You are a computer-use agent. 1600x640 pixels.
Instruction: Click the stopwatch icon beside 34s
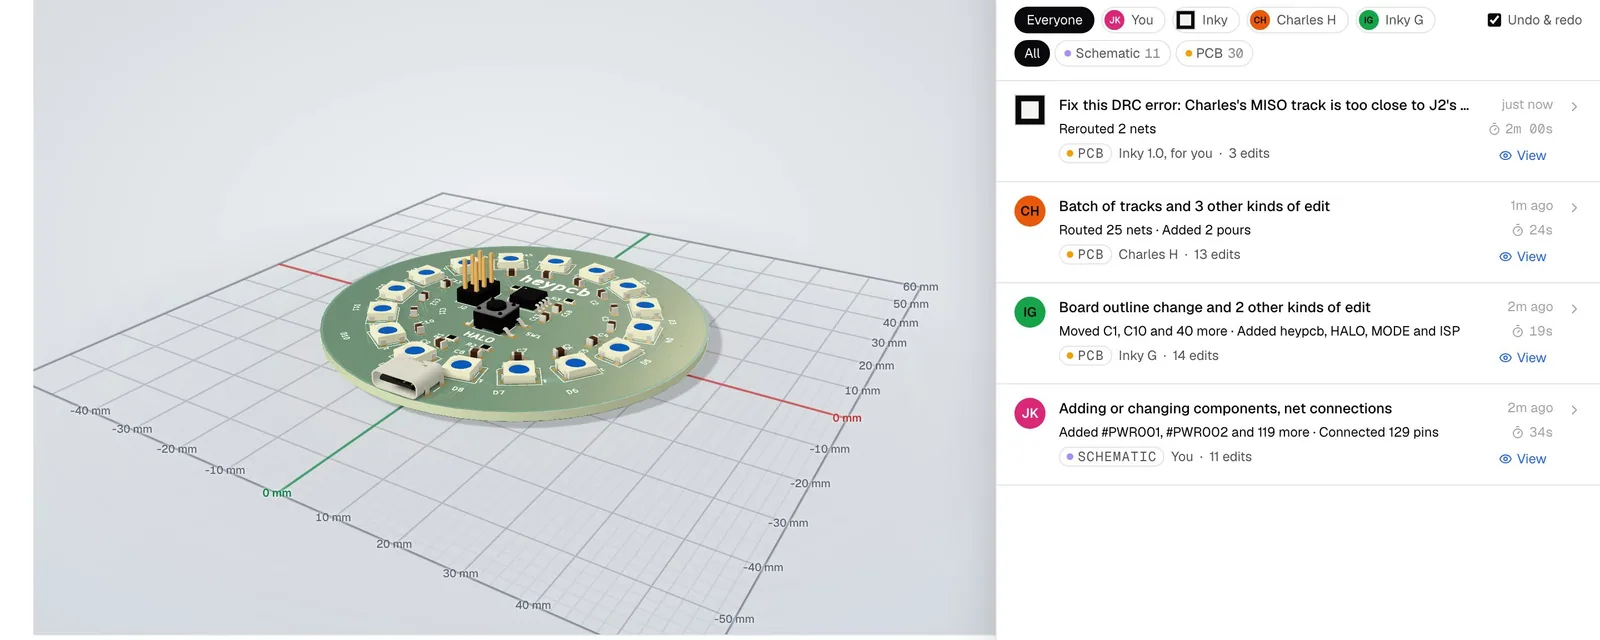(1517, 432)
